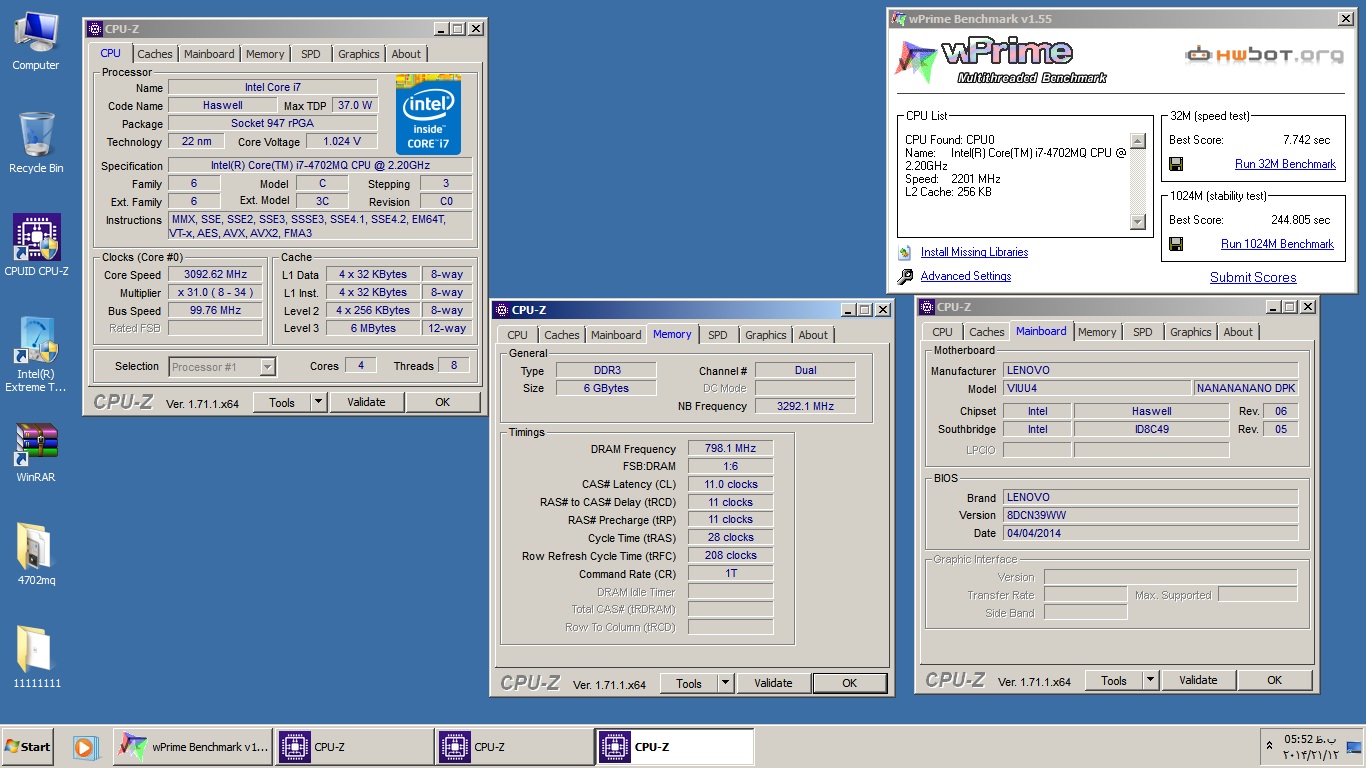Click Validate in the Mainboard window
Screen dimensions: 1366x768
1198,680
